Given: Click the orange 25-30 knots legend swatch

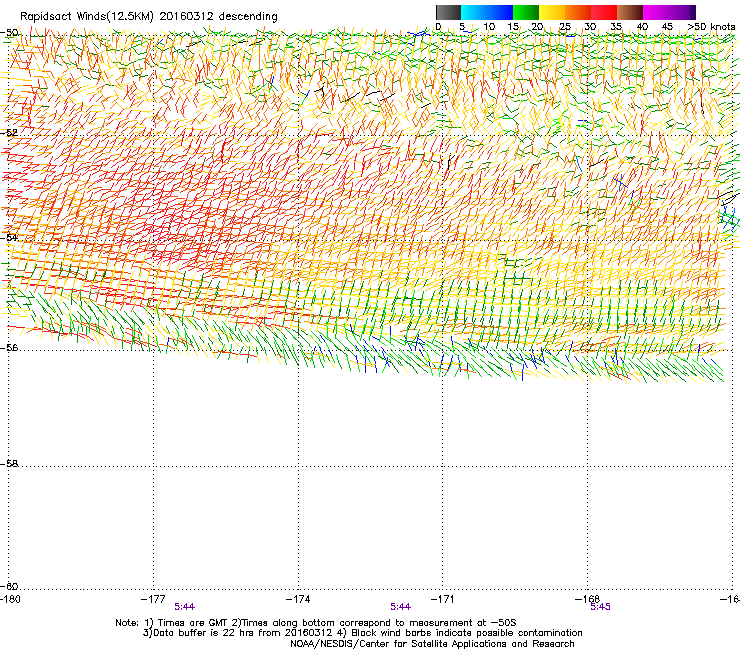Looking at the screenshot, I should coord(578,12).
